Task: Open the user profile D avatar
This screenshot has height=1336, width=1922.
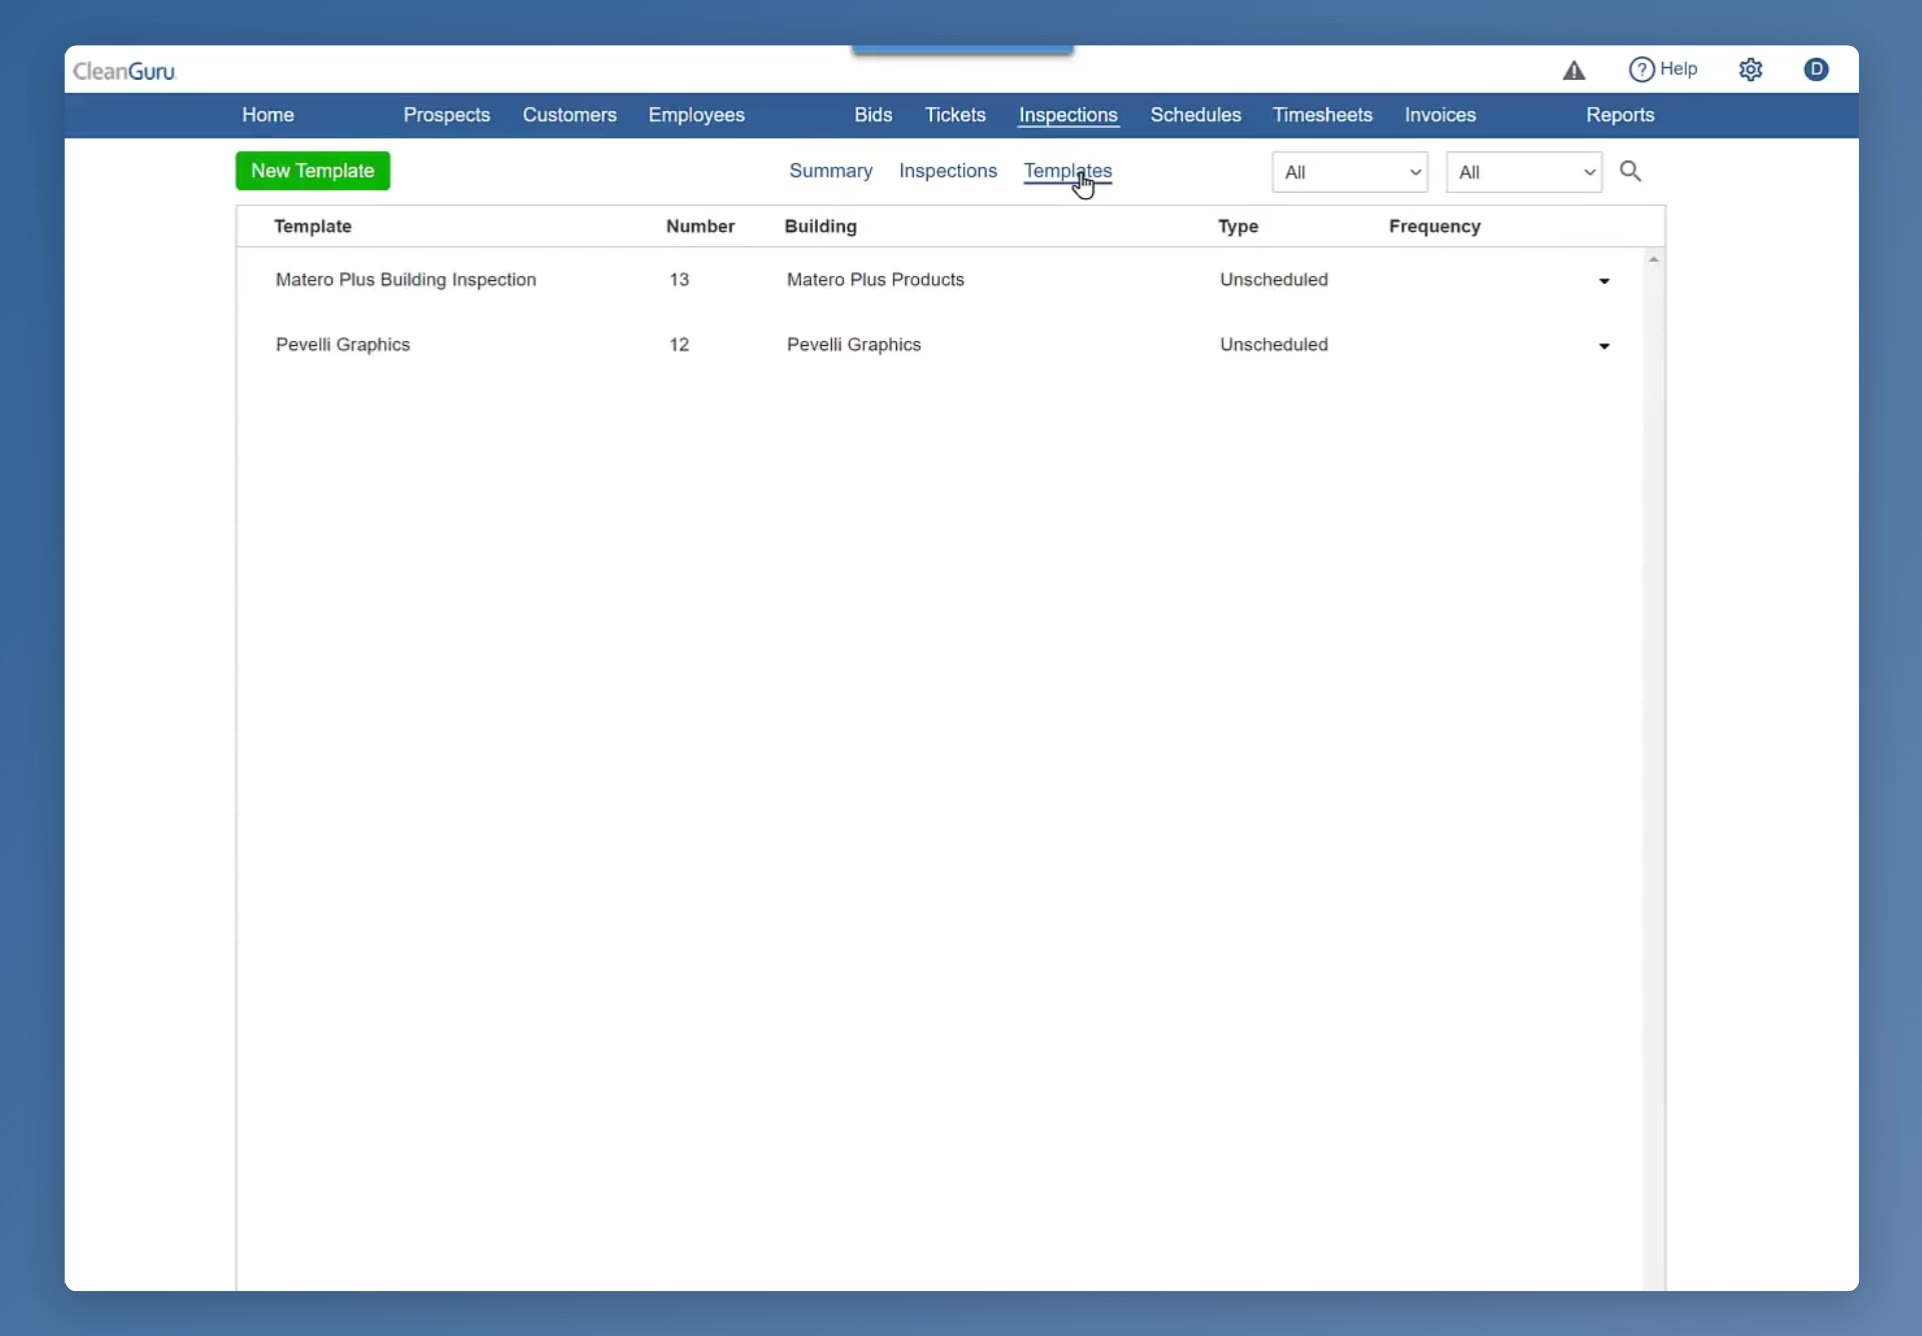Action: point(1816,69)
